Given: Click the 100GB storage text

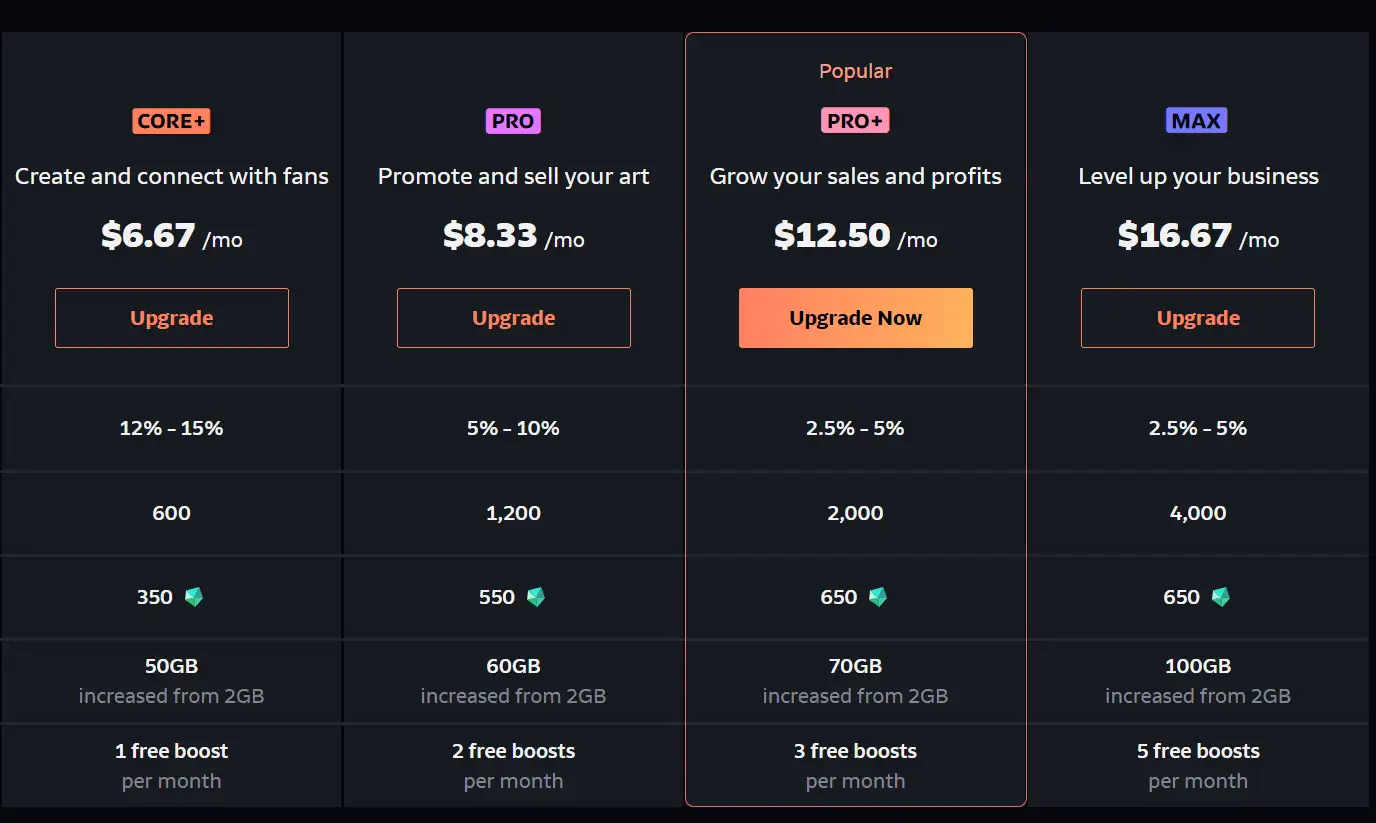Looking at the screenshot, I should pyautogui.click(x=1197, y=666).
